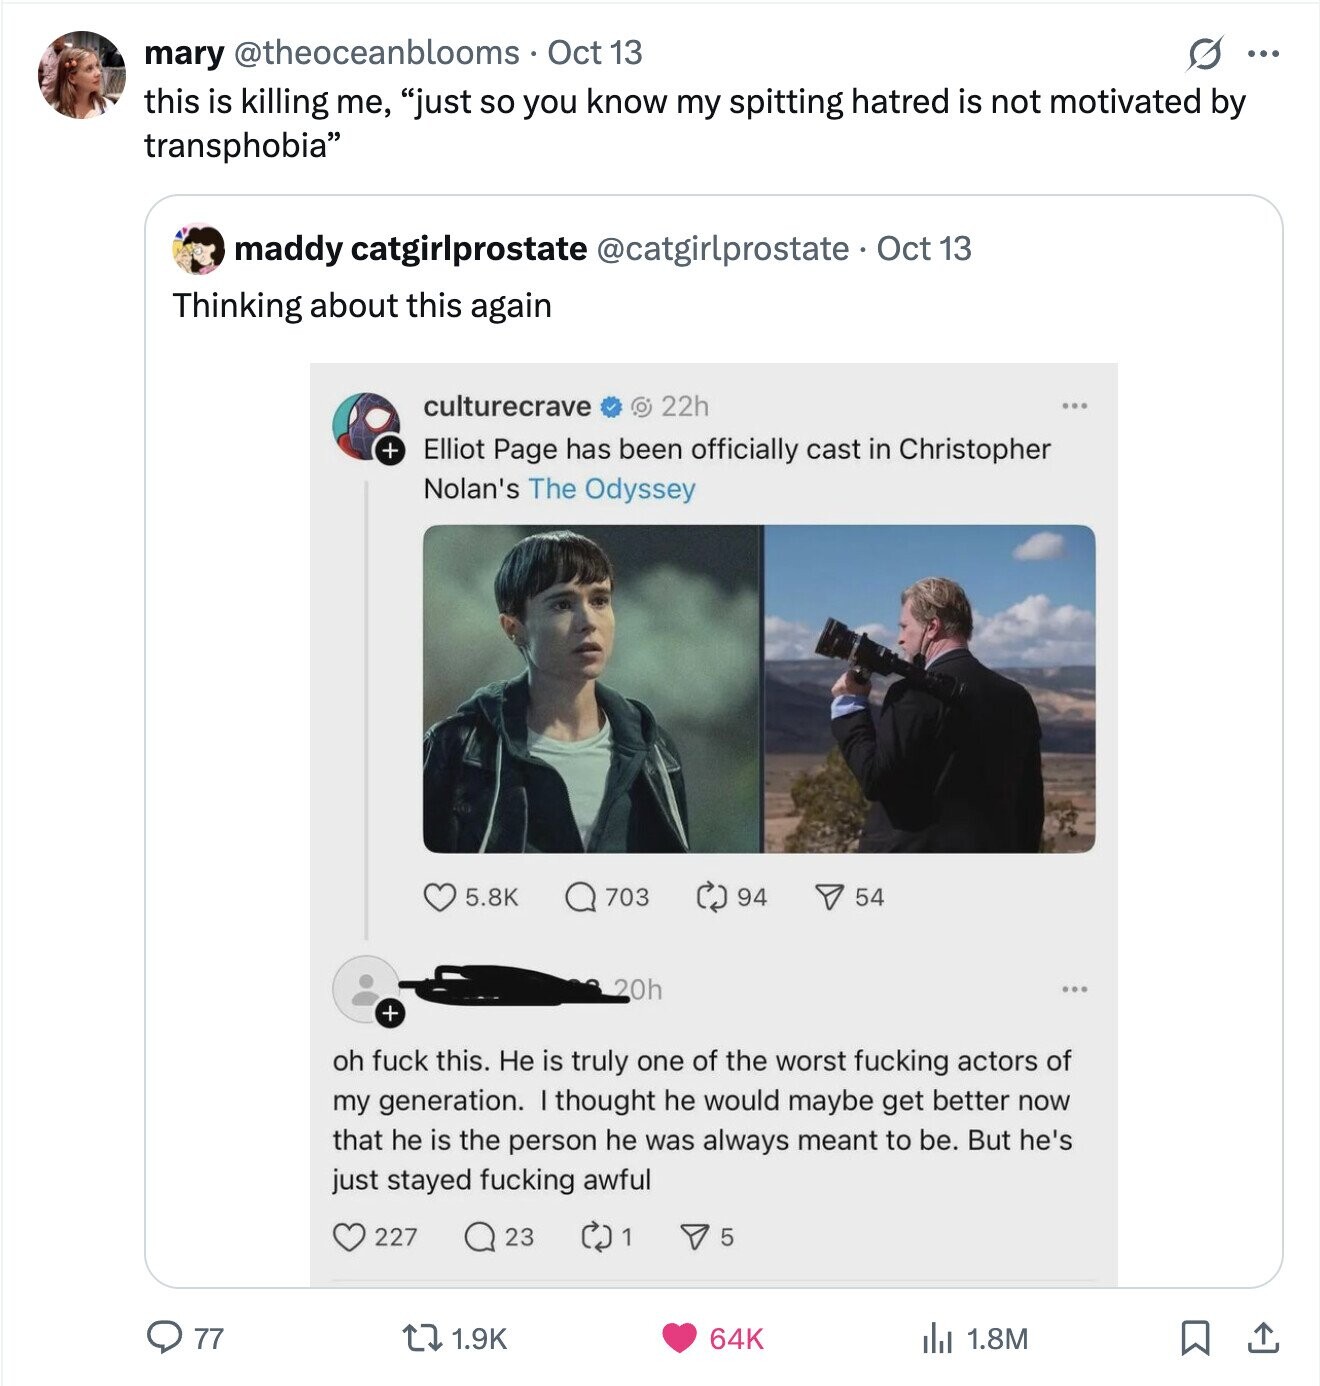Open maddy catgirlprostate's quoted tweet name
1320x1386 pixels.
coord(410,248)
